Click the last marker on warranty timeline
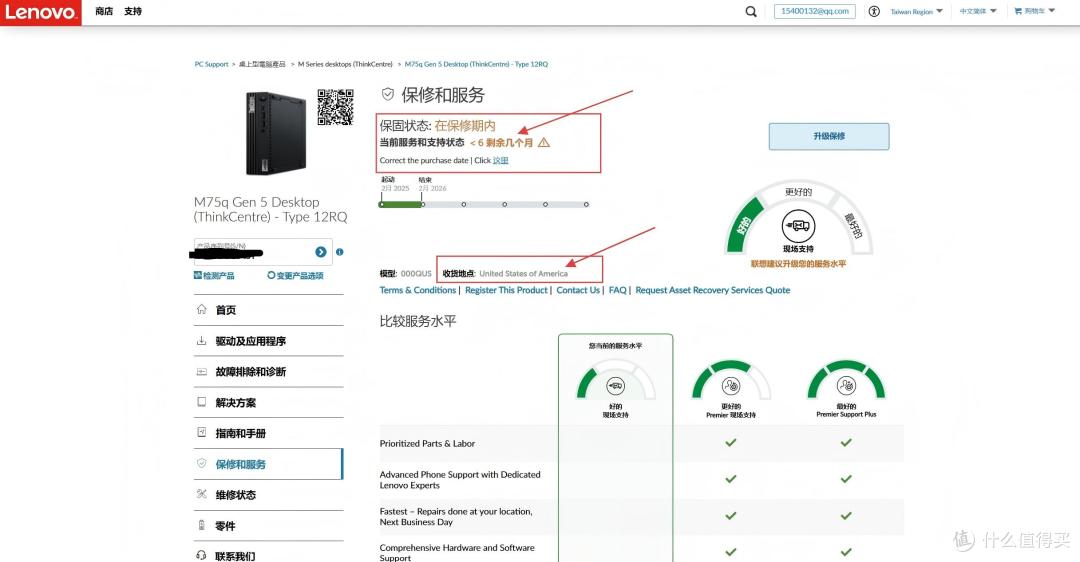The image size is (1080, 562). 586,205
